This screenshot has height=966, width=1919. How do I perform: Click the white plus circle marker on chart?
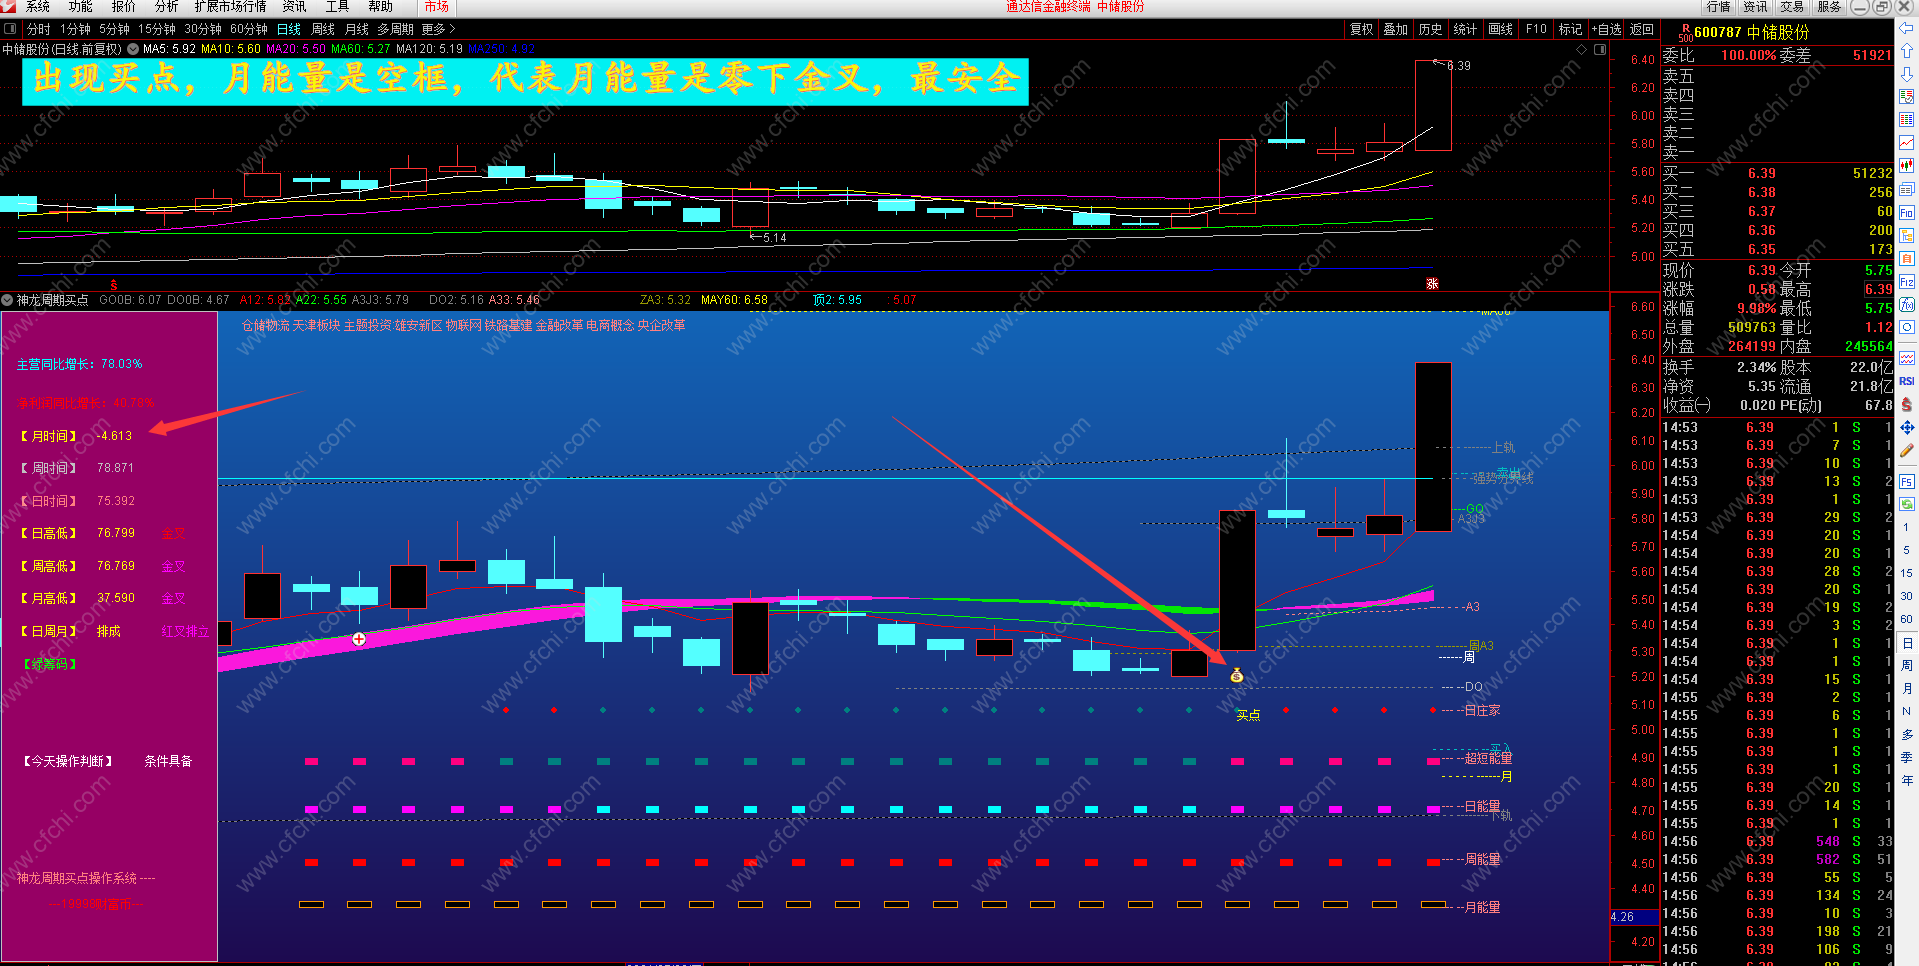tap(359, 639)
